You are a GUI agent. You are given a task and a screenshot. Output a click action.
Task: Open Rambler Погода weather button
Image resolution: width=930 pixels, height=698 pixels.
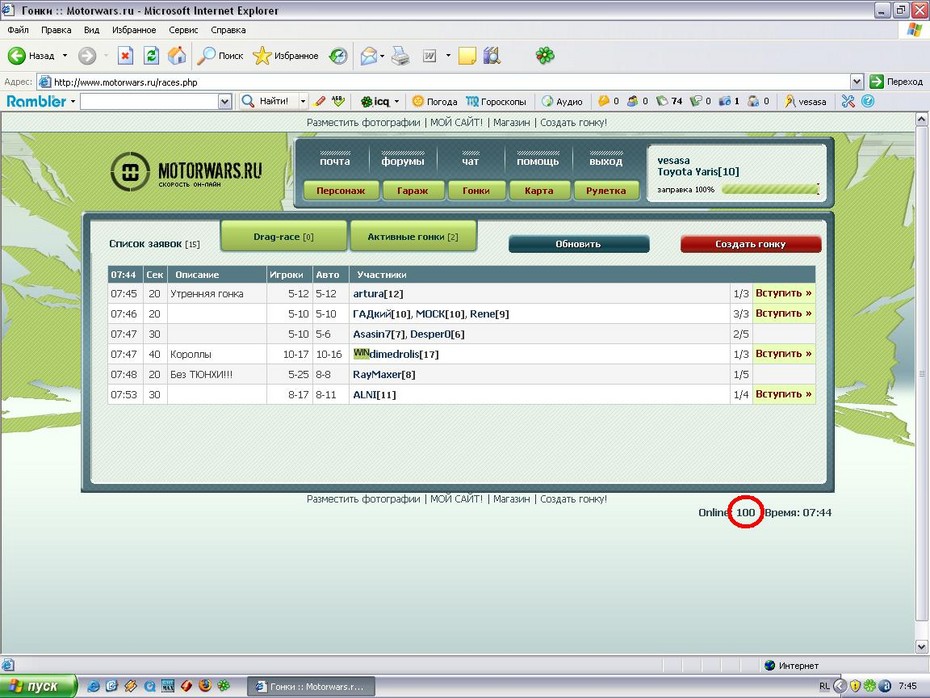(435, 101)
